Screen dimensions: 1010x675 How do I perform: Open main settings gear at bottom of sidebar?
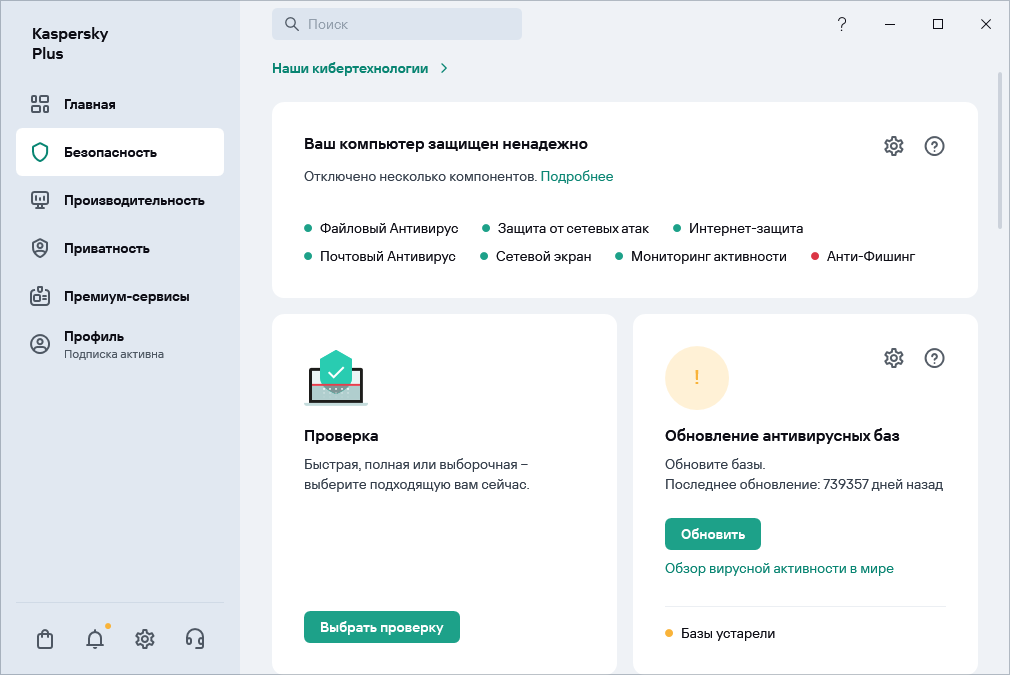(144, 638)
